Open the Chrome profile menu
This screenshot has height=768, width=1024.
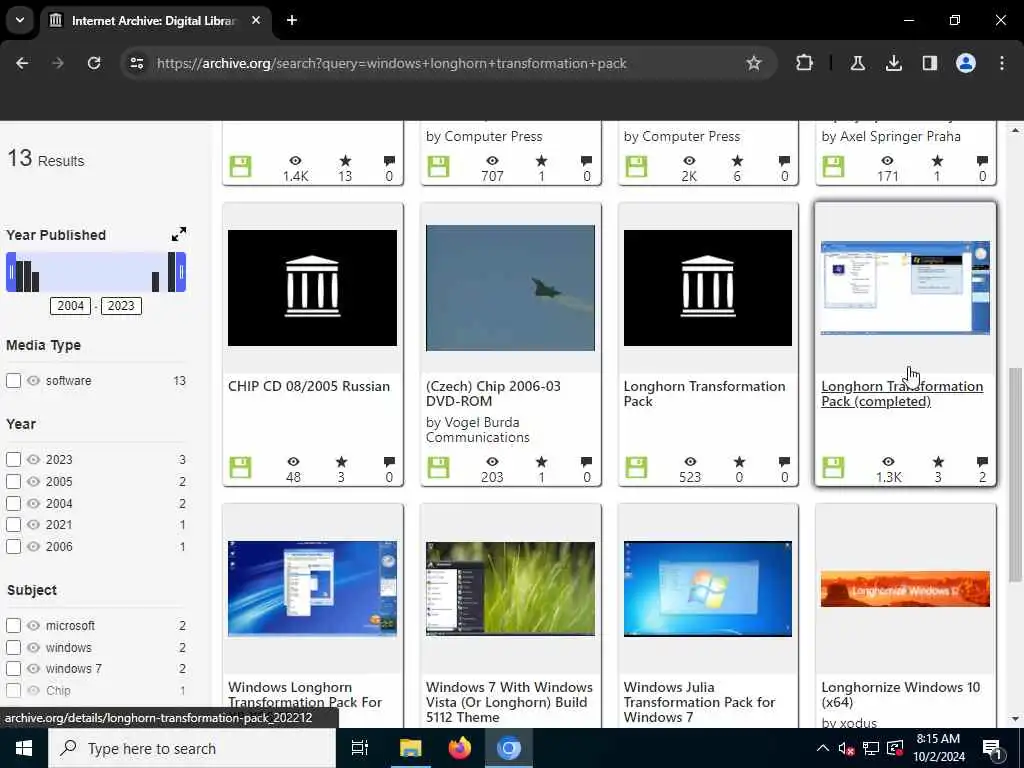tap(966, 63)
